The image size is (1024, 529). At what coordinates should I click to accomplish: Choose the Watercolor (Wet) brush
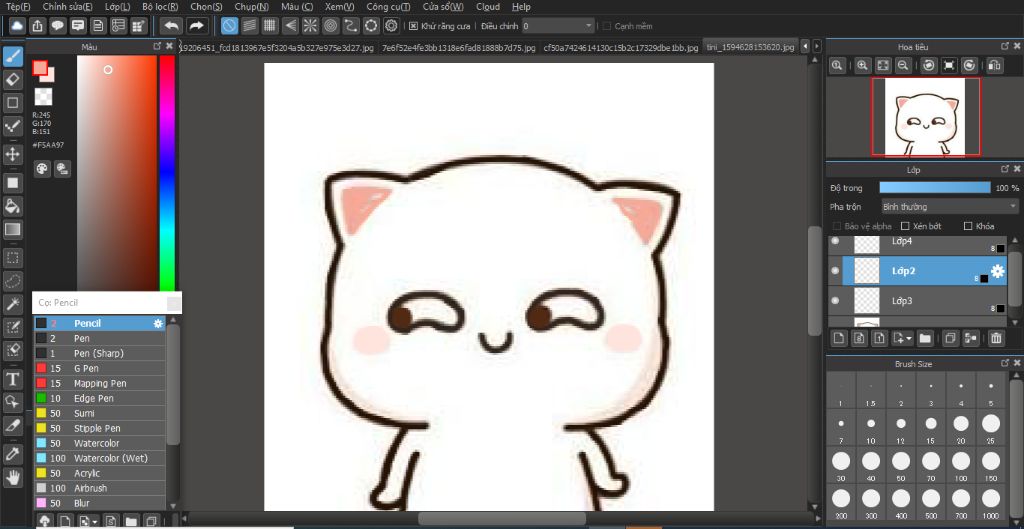[99, 458]
